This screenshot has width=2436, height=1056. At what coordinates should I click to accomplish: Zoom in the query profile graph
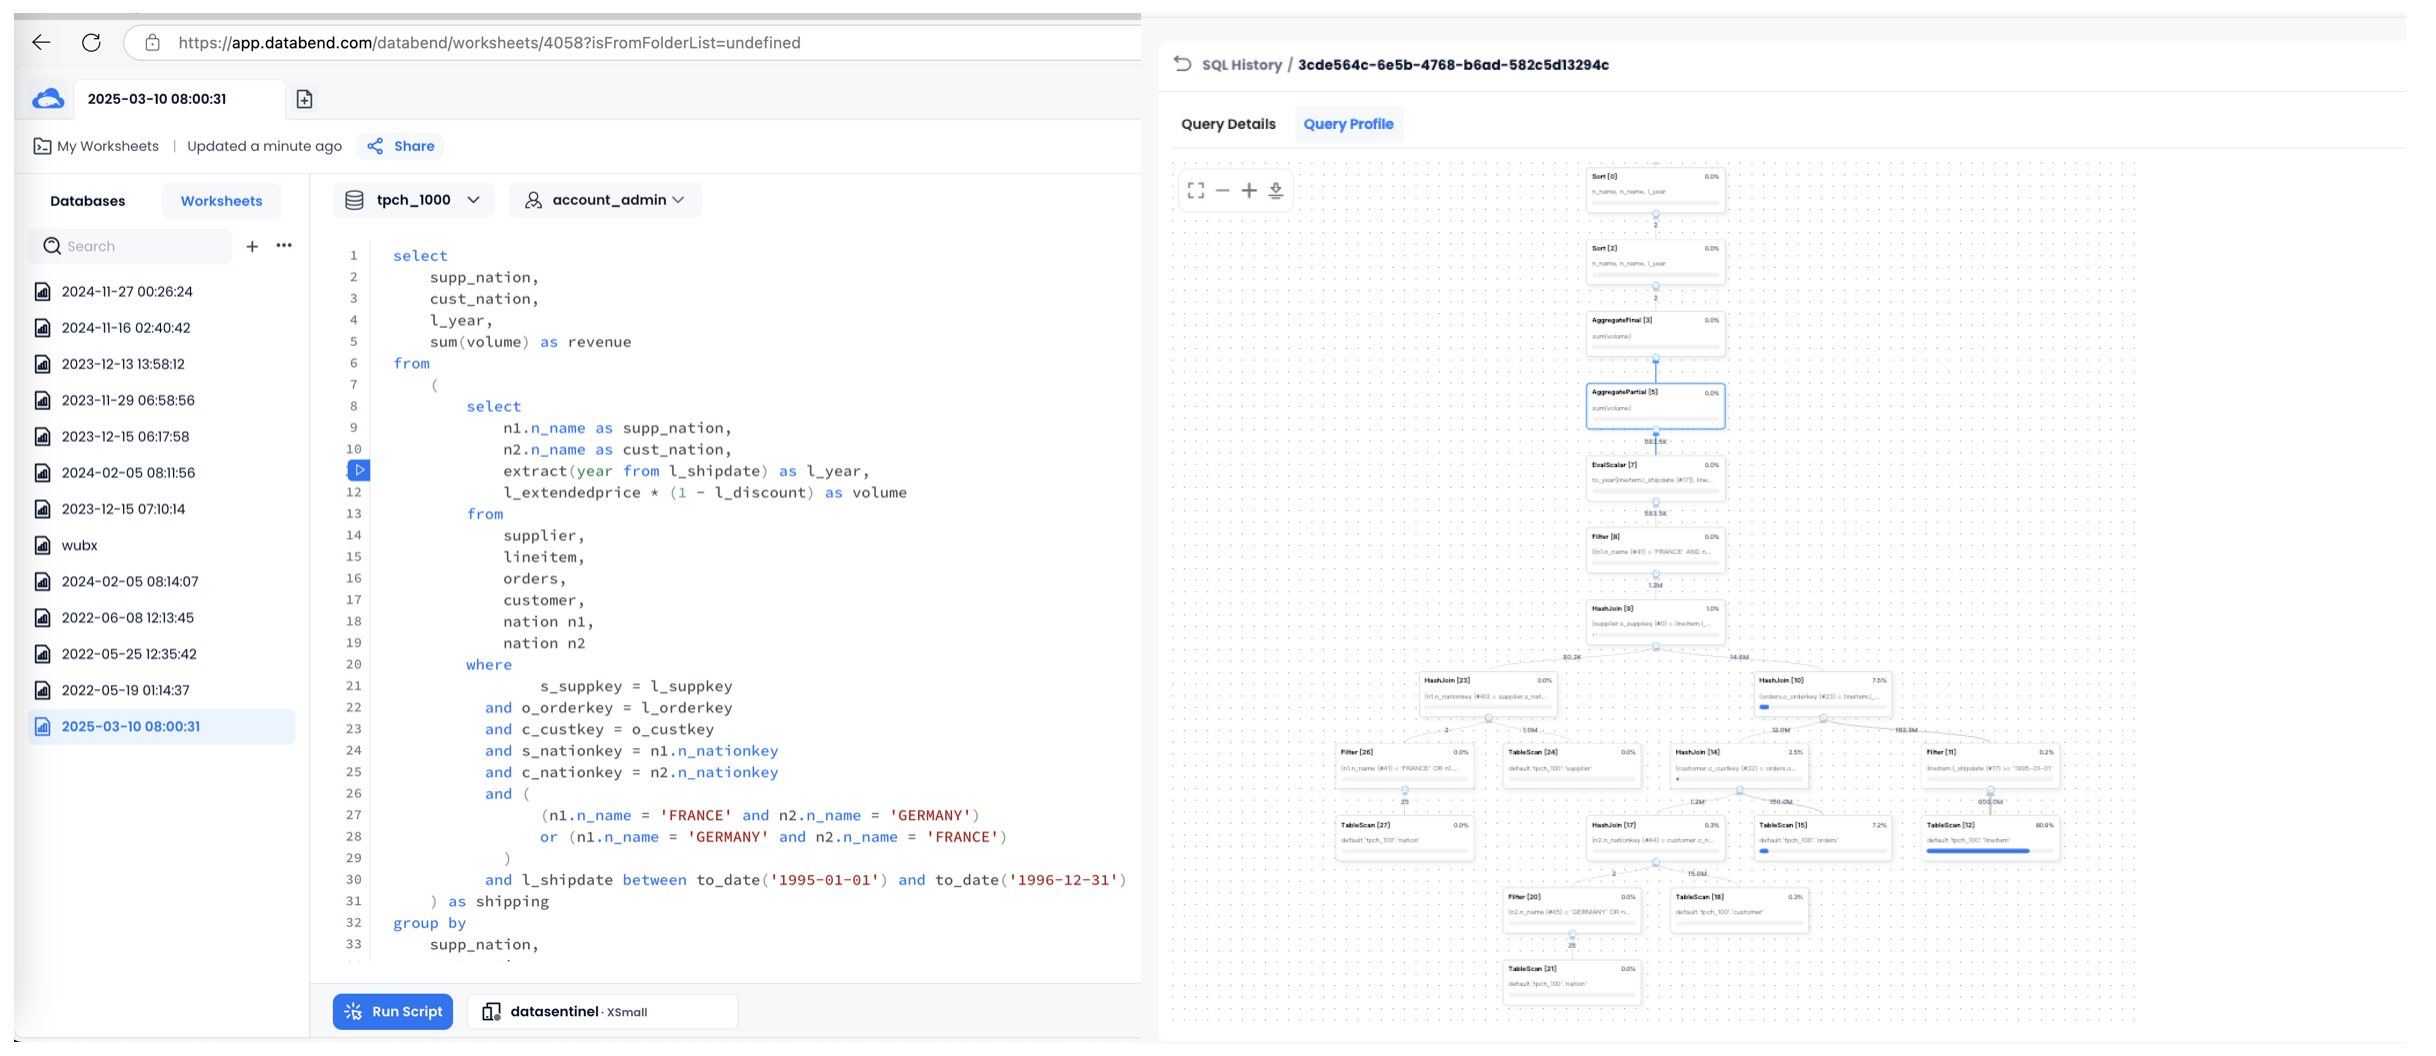(1249, 190)
